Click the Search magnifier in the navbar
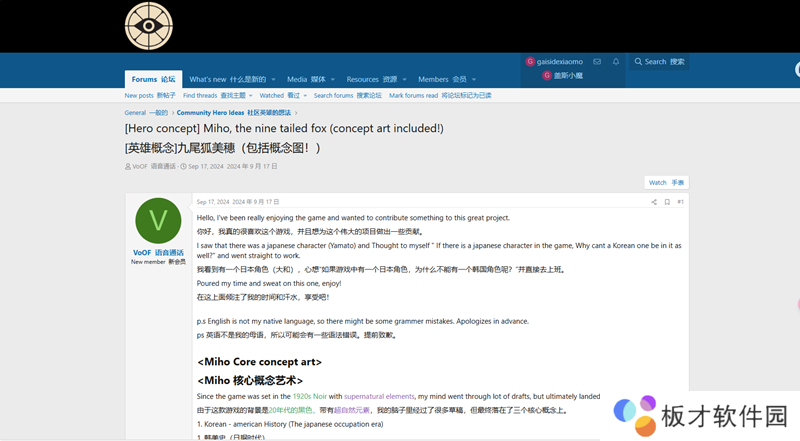The width and height of the screenshot is (800, 441). pyautogui.click(x=639, y=61)
